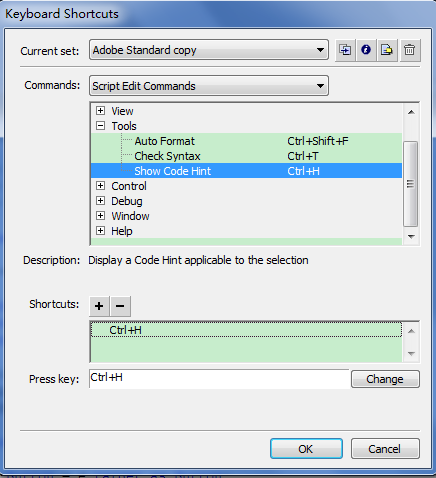The image size is (436, 478).
Task: Select the Check Syntax command
Action: (246, 156)
